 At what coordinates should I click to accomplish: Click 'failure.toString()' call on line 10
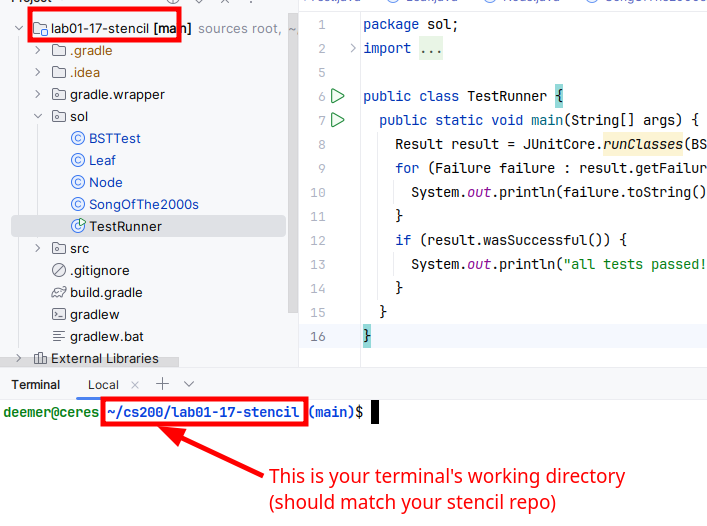(x=634, y=192)
